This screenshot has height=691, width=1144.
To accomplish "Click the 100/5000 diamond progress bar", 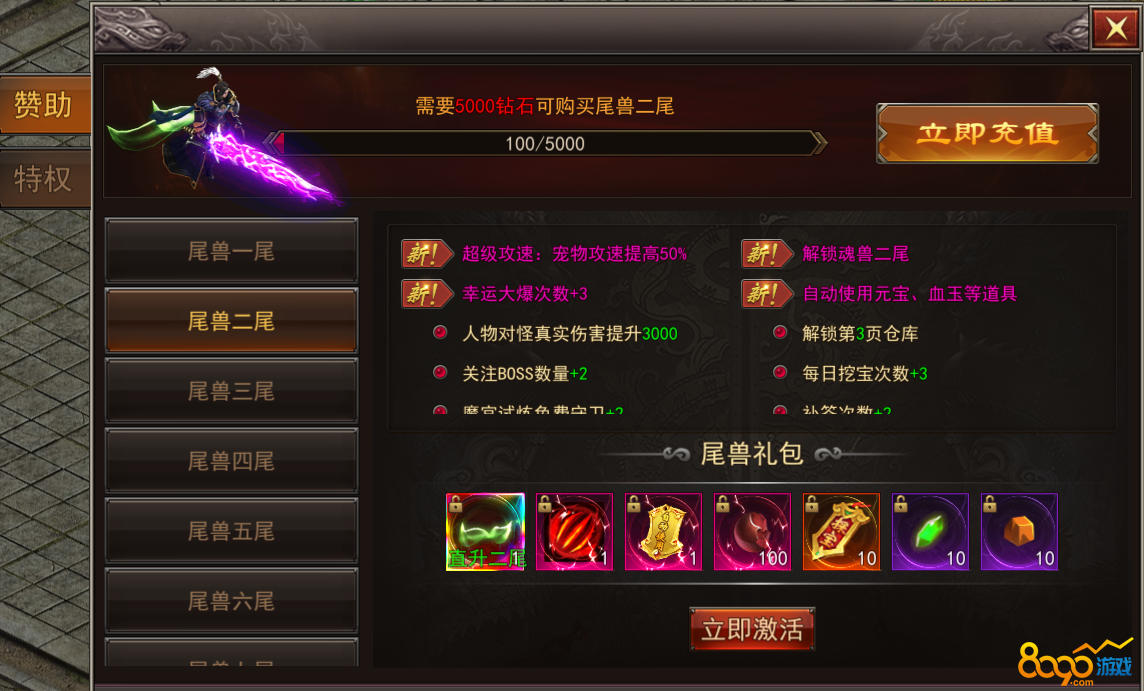I will (545, 144).
